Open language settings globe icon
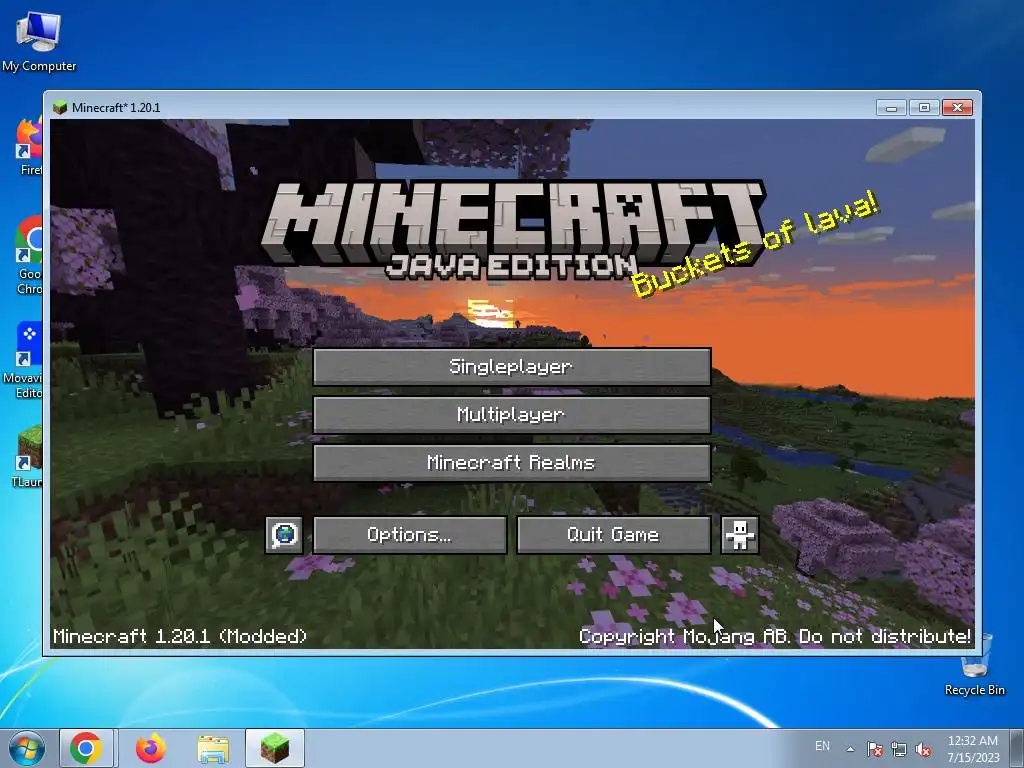This screenshot has width=1024, height=768. pos(284,535)
